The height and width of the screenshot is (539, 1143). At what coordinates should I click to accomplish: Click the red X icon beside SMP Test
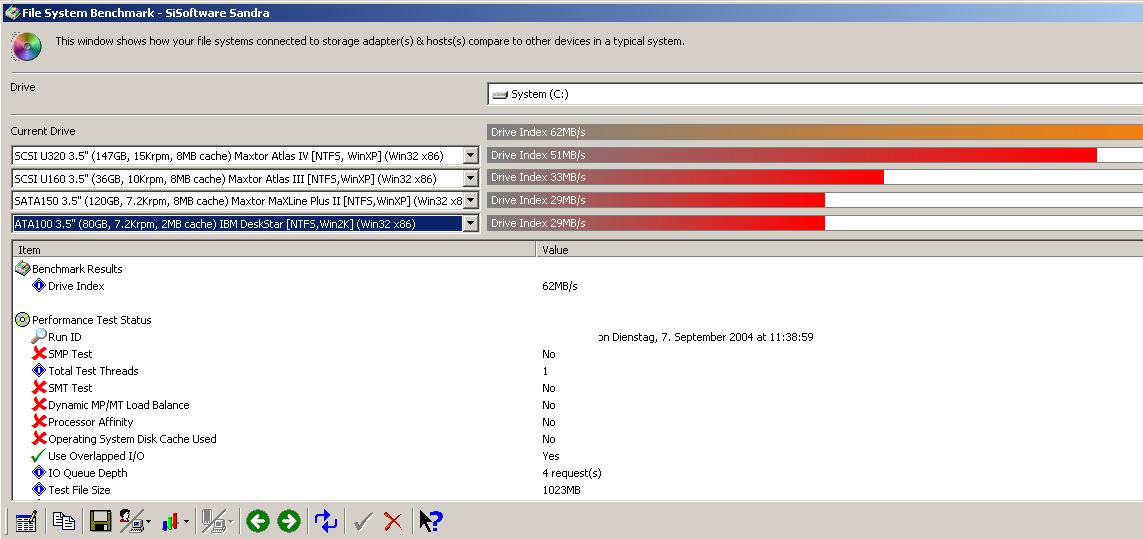click(x=39, y=354)
